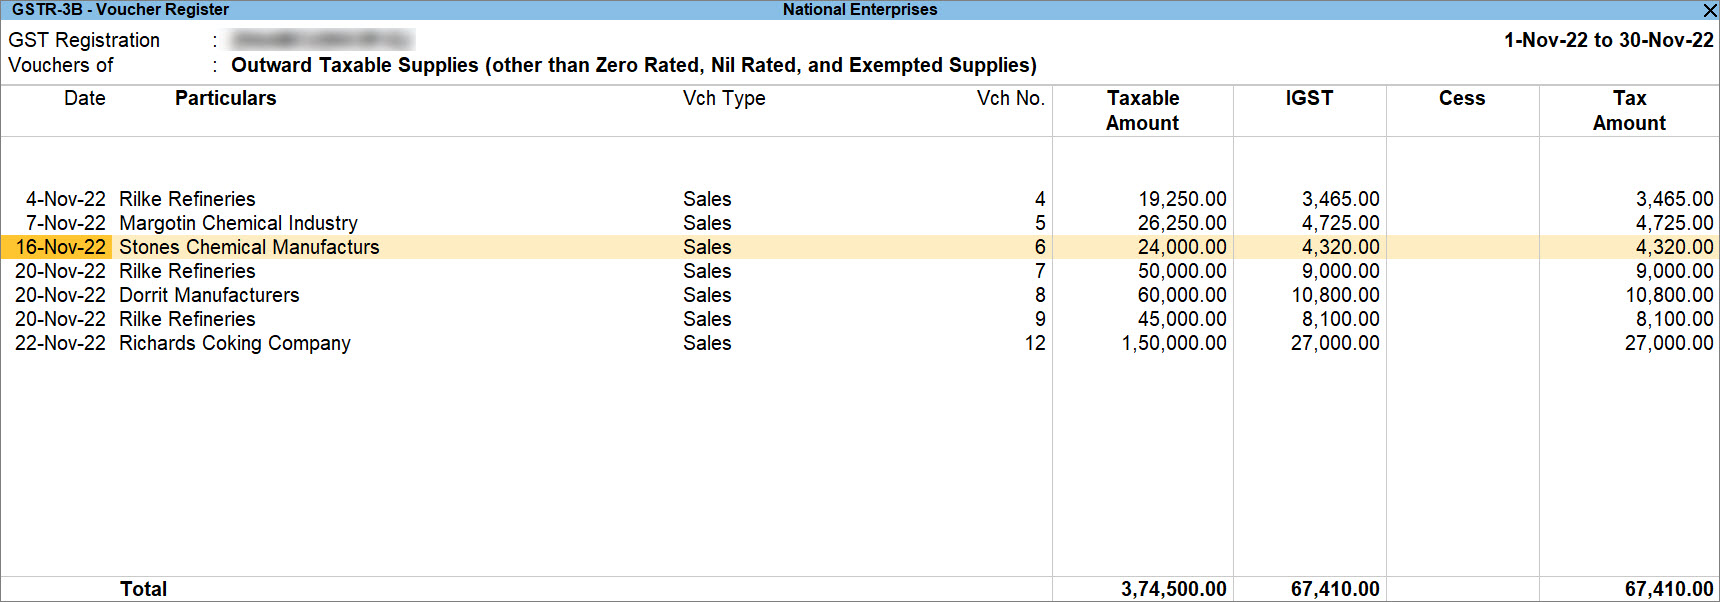Viewport: 1720px width, 602px height.
Task: Click IGST value 4,725.00 in IGST column
Action: [x=1340, y=223]
